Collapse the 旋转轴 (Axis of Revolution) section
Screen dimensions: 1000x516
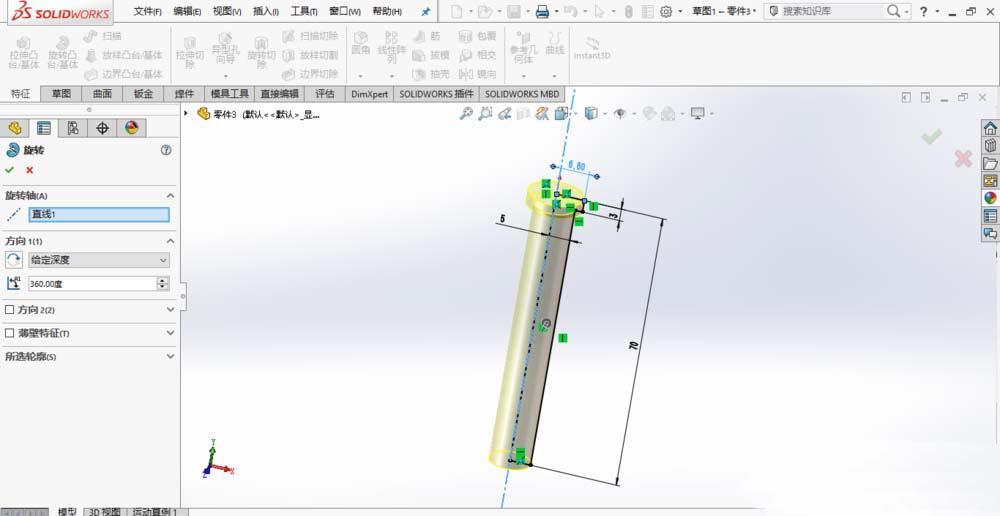170,196
